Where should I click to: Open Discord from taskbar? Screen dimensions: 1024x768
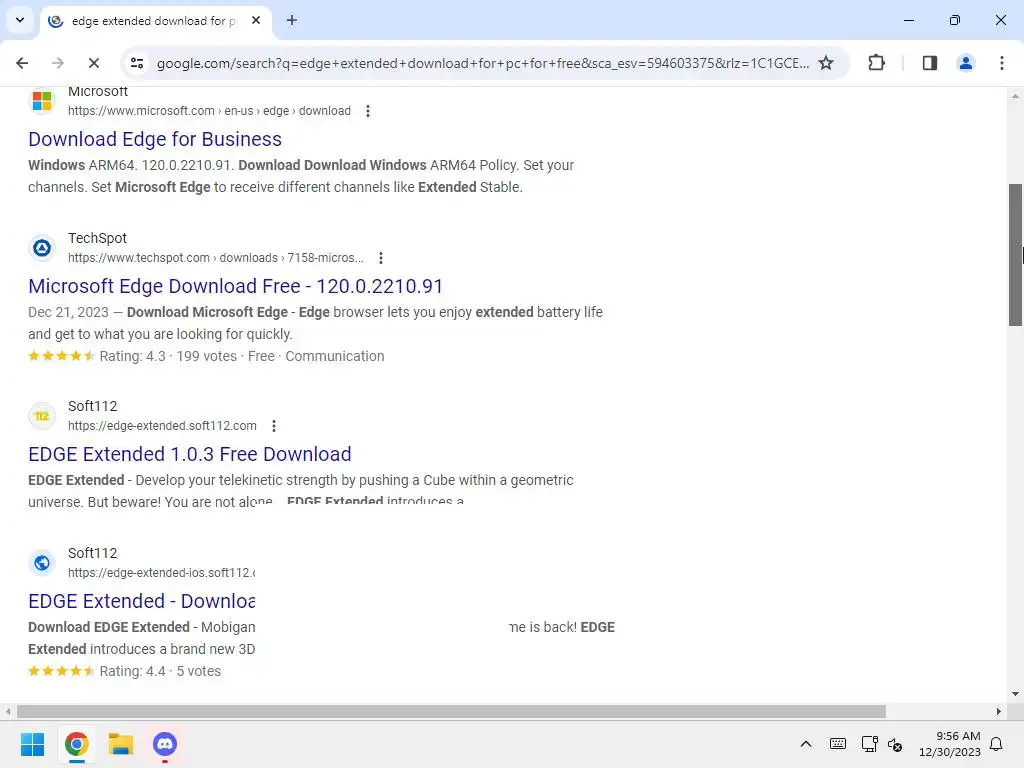coord(165,744)
